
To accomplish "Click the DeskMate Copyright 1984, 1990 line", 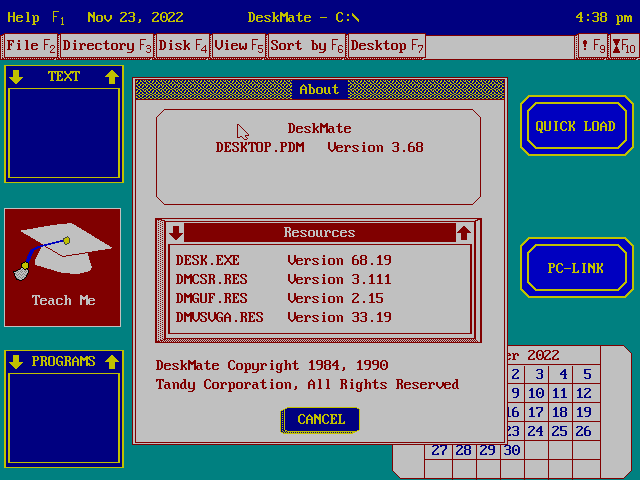I will point(271,365).
